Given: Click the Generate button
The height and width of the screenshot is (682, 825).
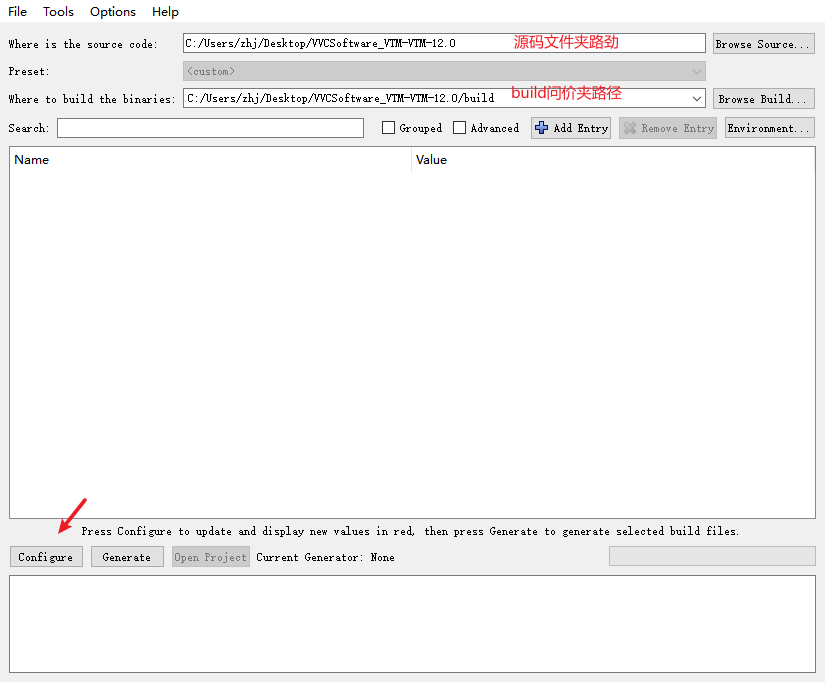Looking at the screenshot, I should click(127, 557).
